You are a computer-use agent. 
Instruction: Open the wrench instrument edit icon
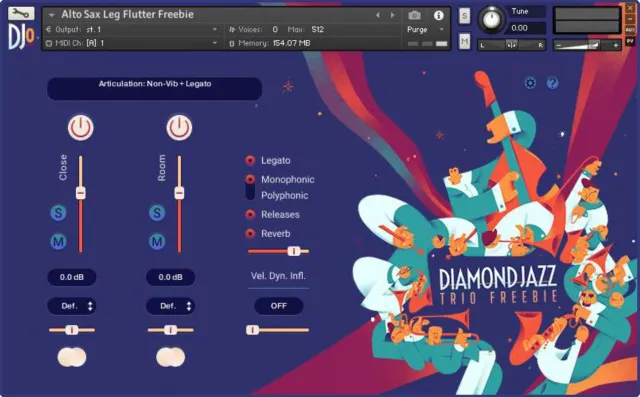coord(20,14)
